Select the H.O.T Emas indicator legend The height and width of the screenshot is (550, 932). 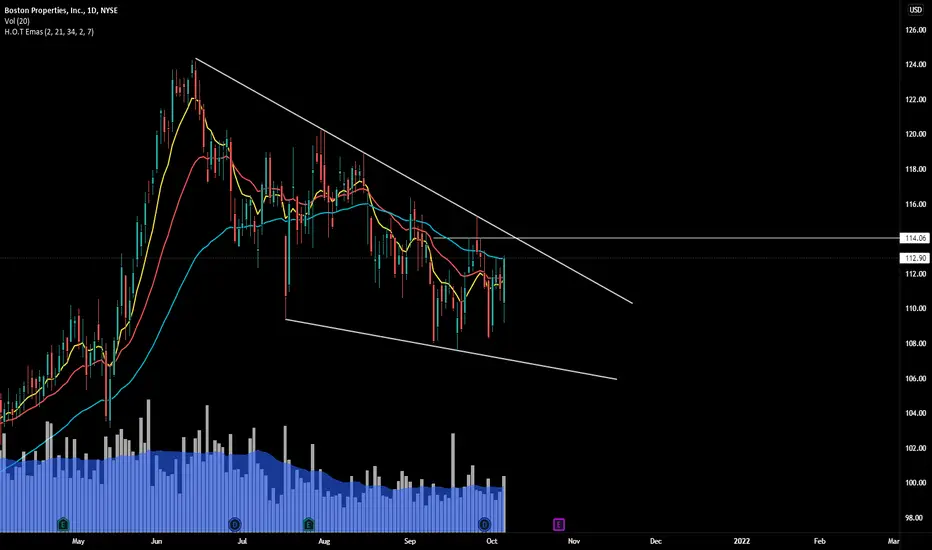(49, 32)
